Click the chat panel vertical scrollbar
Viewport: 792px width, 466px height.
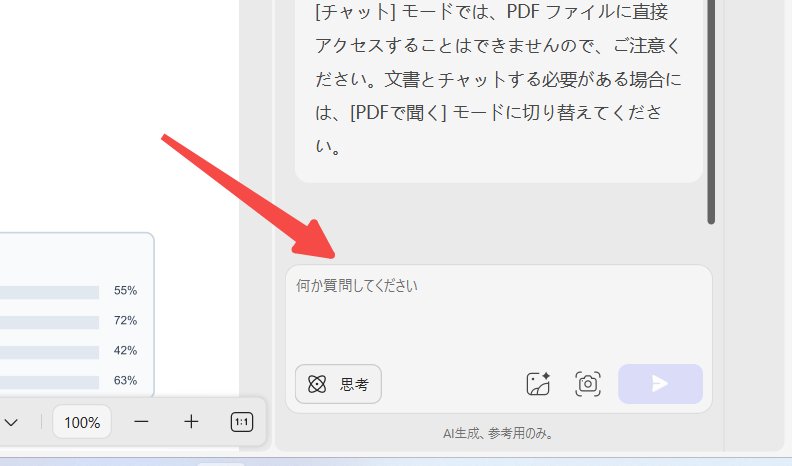pos(711,112)
